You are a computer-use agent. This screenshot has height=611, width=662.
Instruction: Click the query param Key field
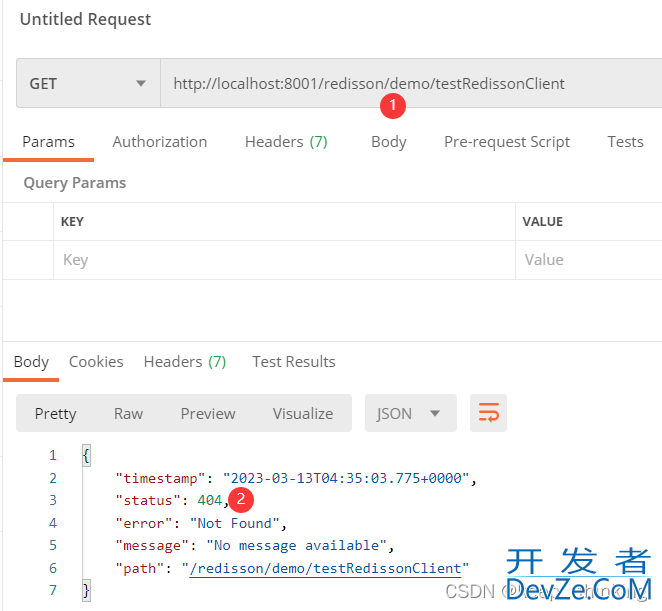pyautogui.click(x=284, y=260)
